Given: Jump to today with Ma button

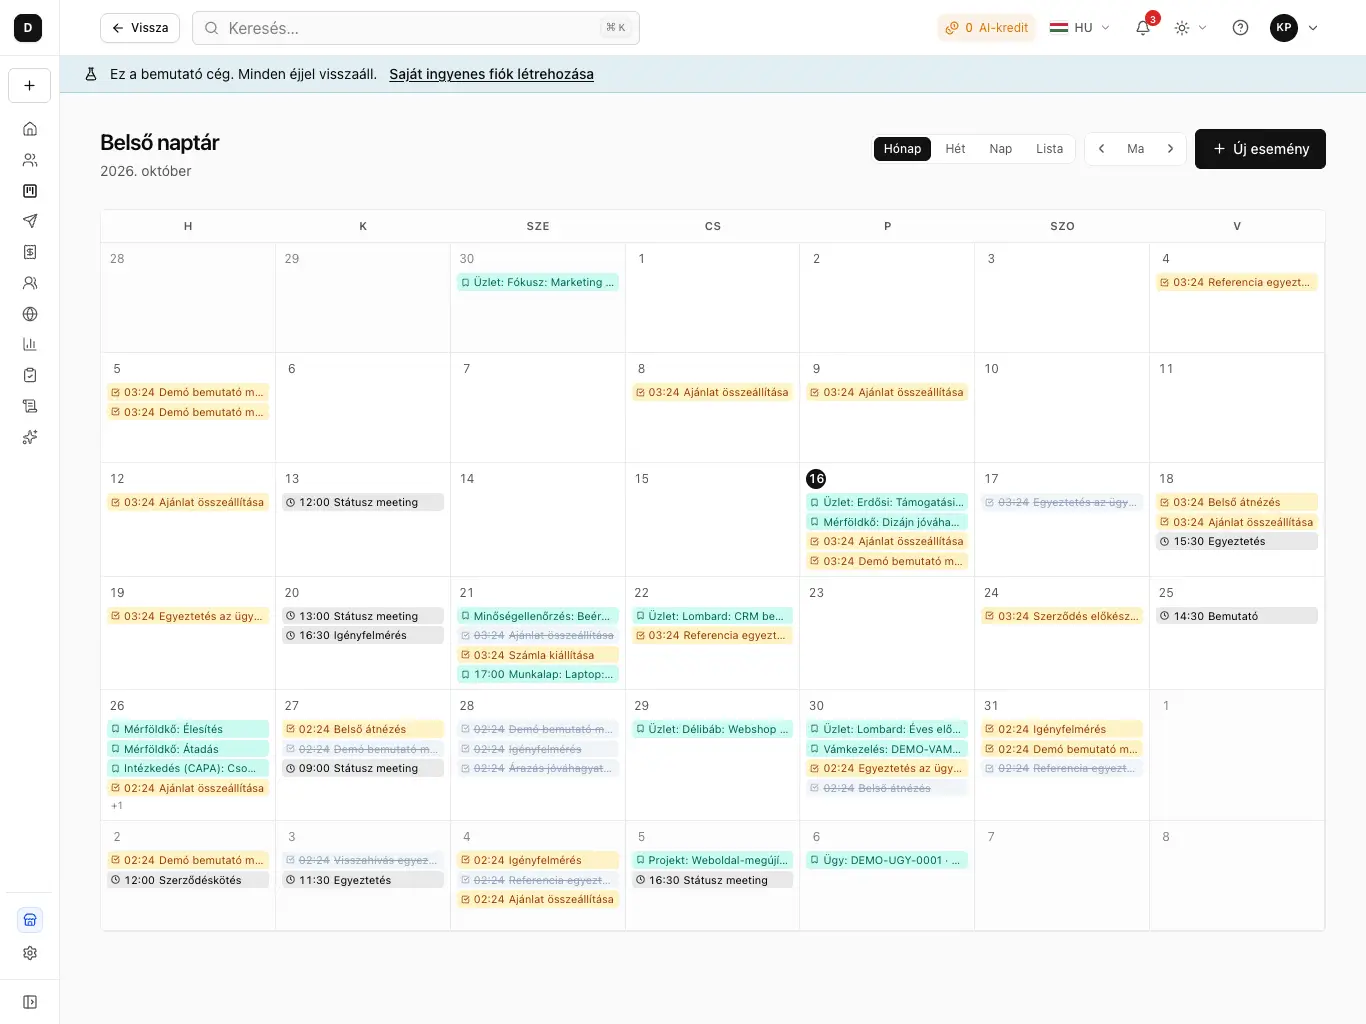Looking at the screenshot, I should tap(1136, 149).
